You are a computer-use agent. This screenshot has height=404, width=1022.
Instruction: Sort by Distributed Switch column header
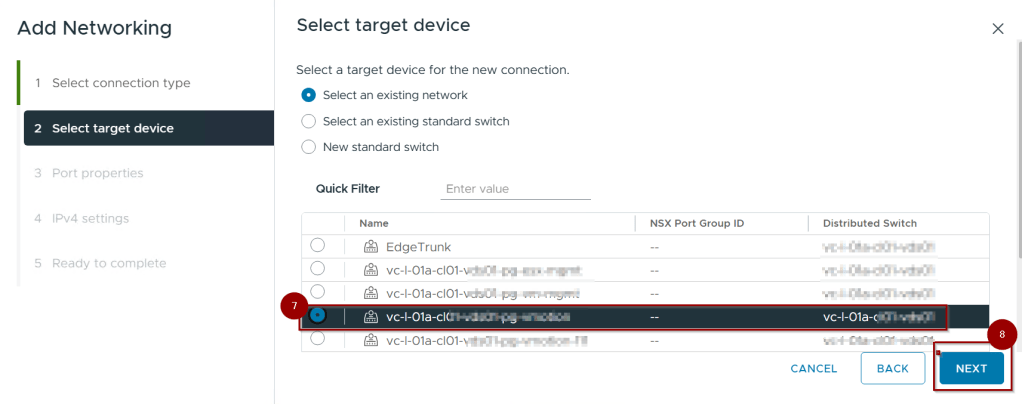869,223
